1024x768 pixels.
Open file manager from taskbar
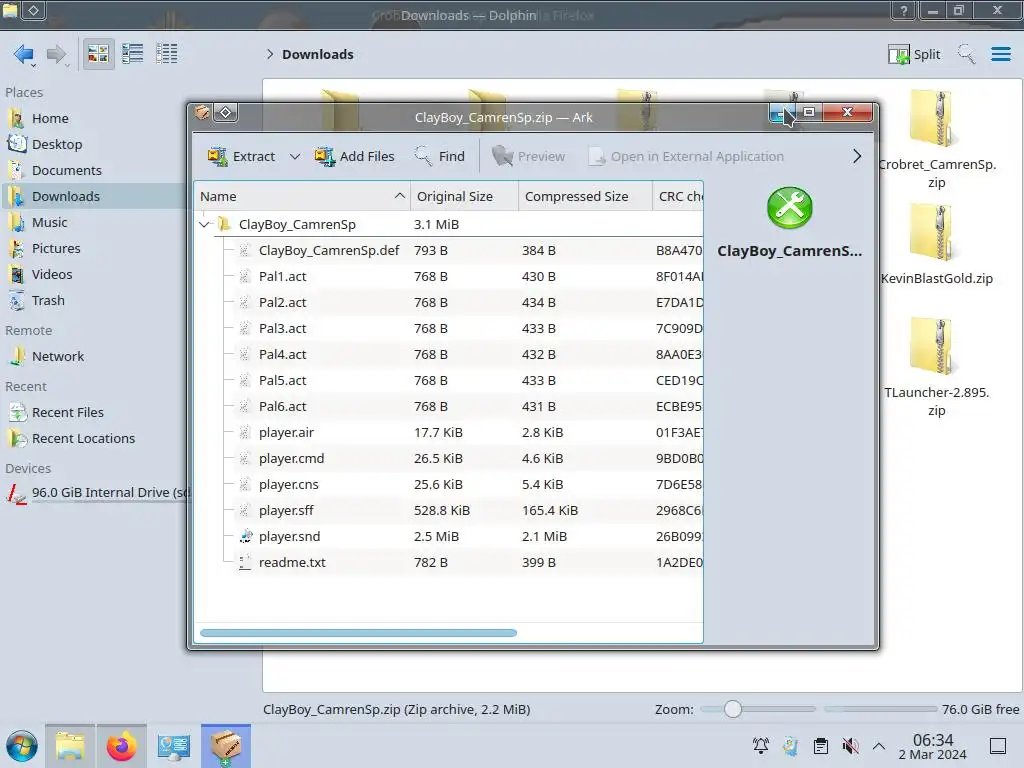70,746
